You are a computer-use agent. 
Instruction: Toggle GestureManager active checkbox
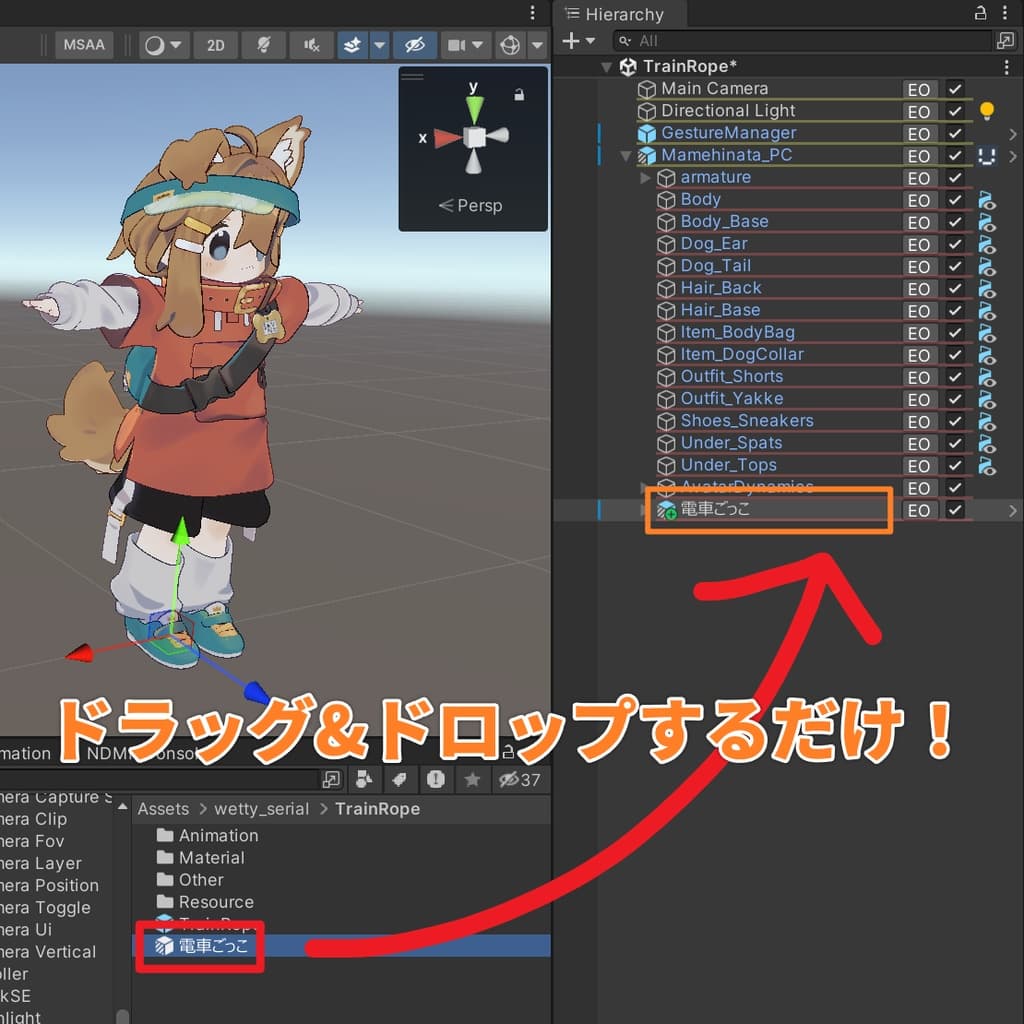[955, 134]
